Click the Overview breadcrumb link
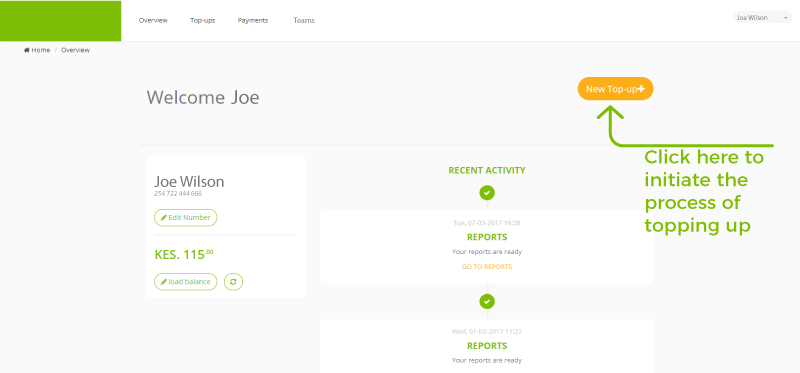This screenshot has height=373, width=800. 76,50
